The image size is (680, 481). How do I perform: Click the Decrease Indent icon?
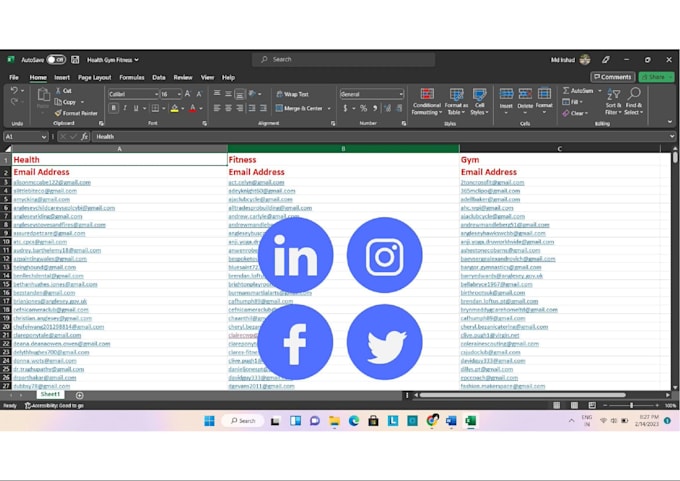click(252, 108)
